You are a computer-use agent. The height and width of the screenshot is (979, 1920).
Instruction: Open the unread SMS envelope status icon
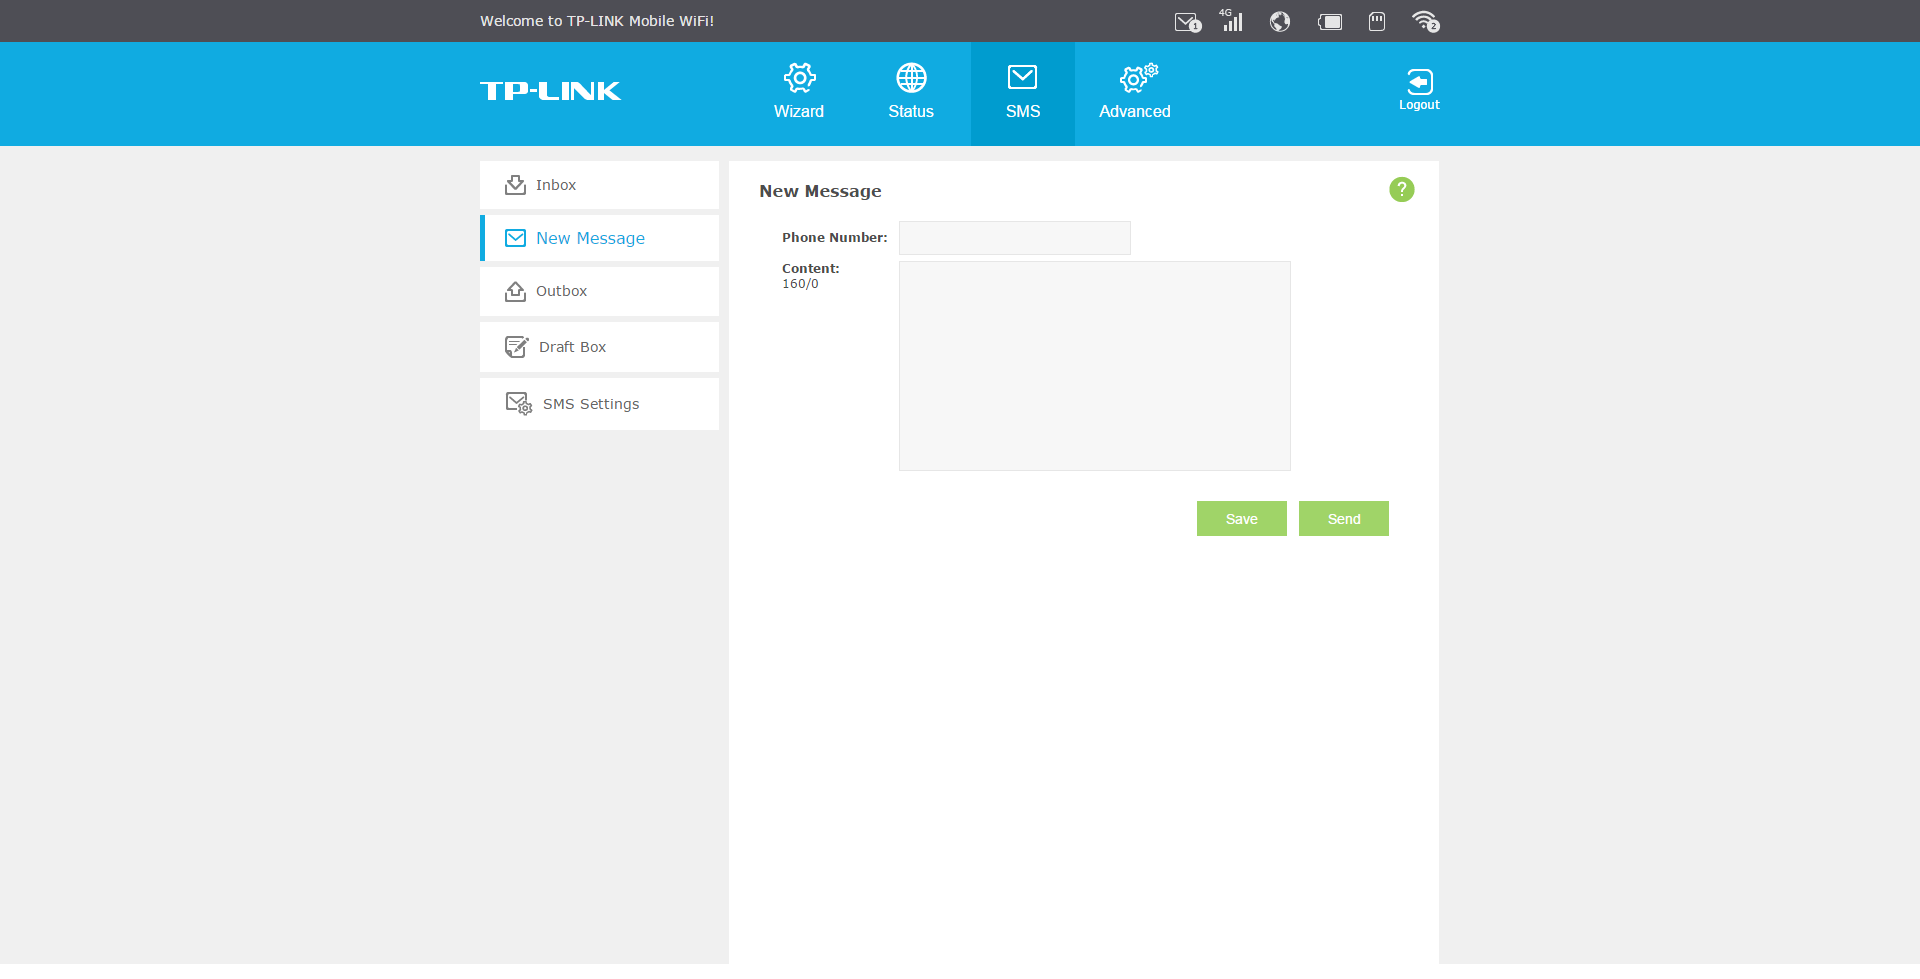click(1187, 22)
